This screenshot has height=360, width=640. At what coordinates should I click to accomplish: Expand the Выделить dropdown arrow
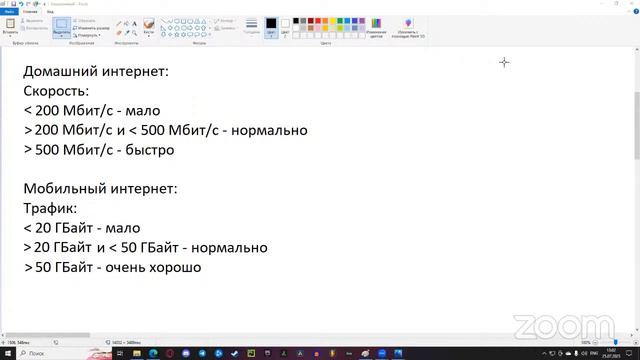tap(62, 36)
